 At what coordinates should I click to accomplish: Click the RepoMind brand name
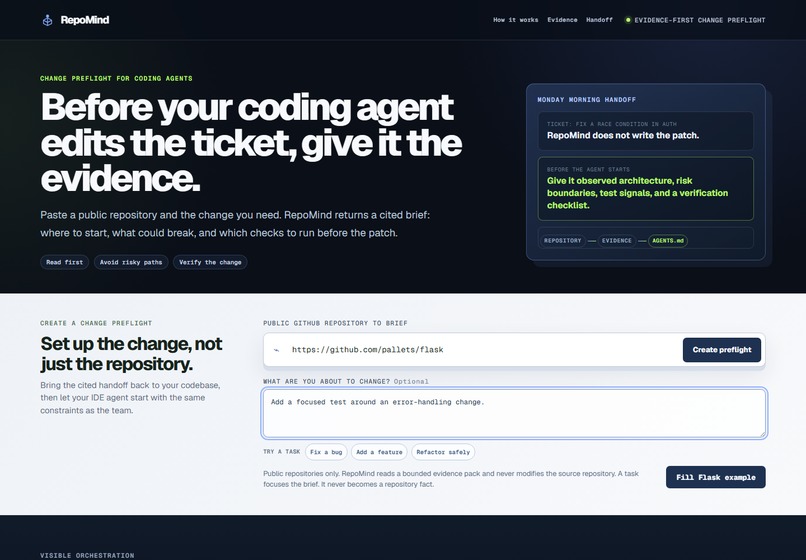pos(85,20)
